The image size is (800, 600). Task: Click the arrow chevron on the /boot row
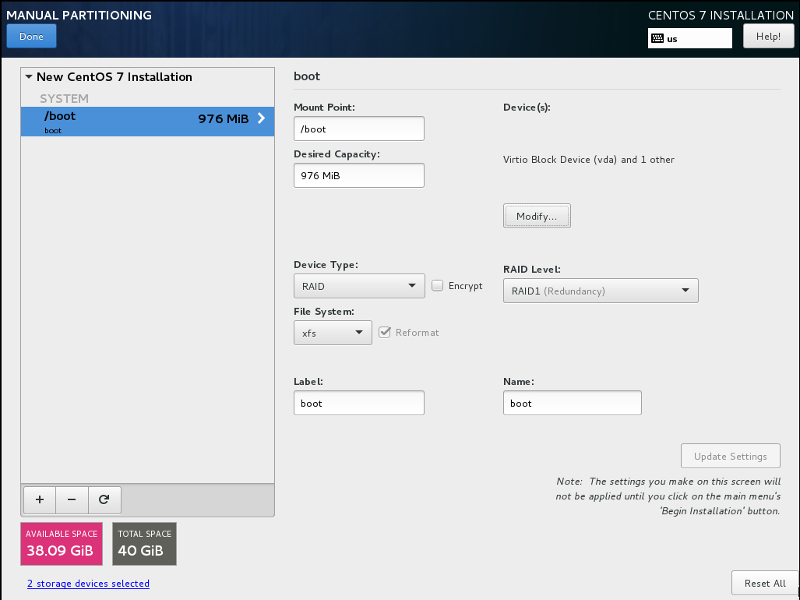click(x=265, y=118)
